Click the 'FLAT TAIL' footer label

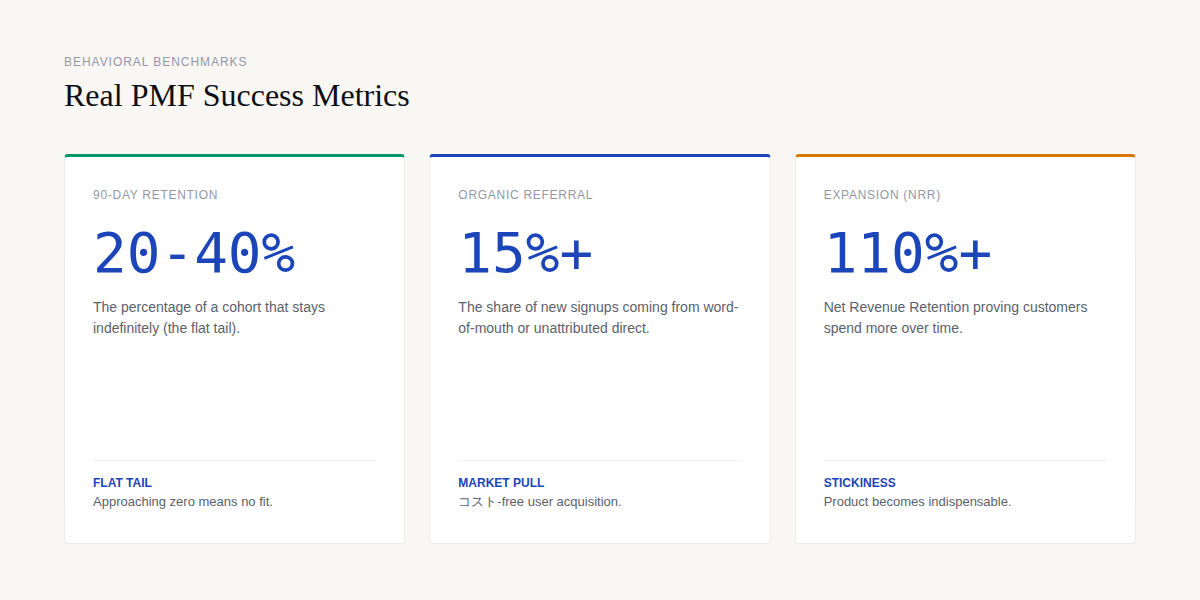coord(122,483)
